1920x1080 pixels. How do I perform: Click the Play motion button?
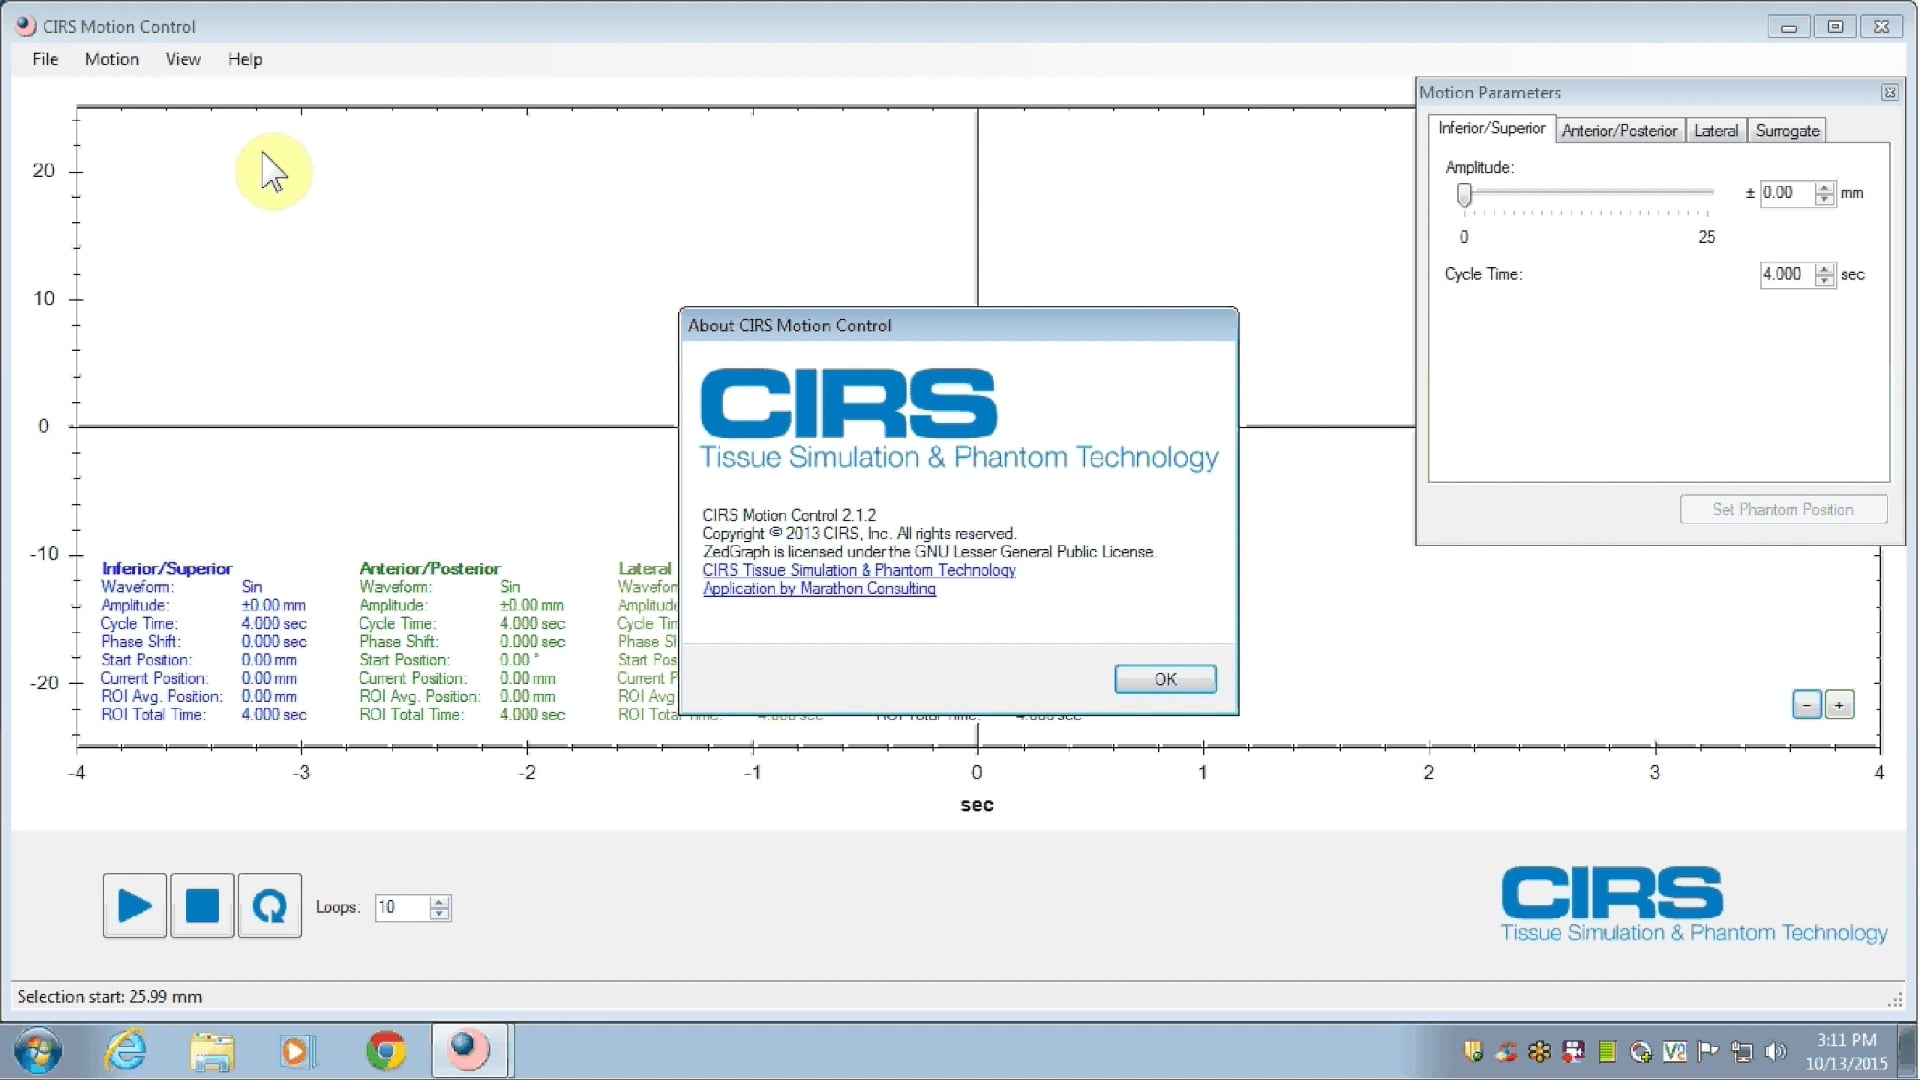pyautogui.click(x=134, y=906)
